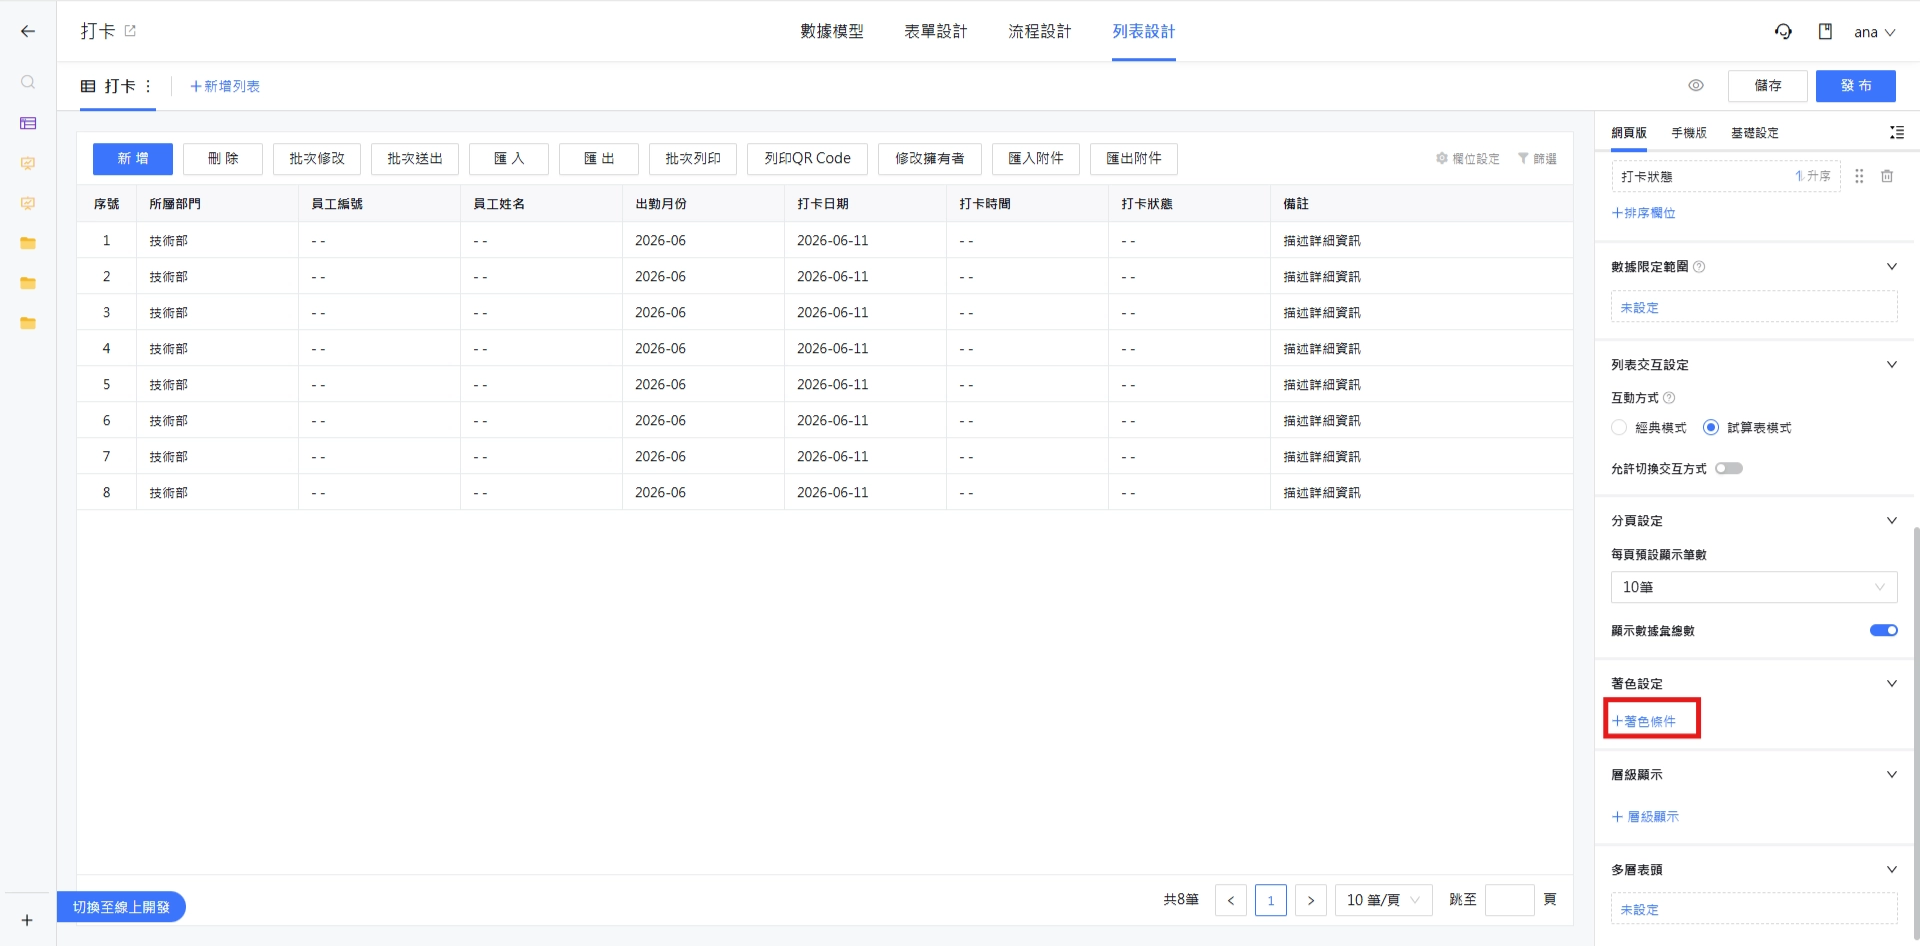Toggle 顯示數據盒總數 switch
The image size is (1920, 946).
pos(1884,630)
